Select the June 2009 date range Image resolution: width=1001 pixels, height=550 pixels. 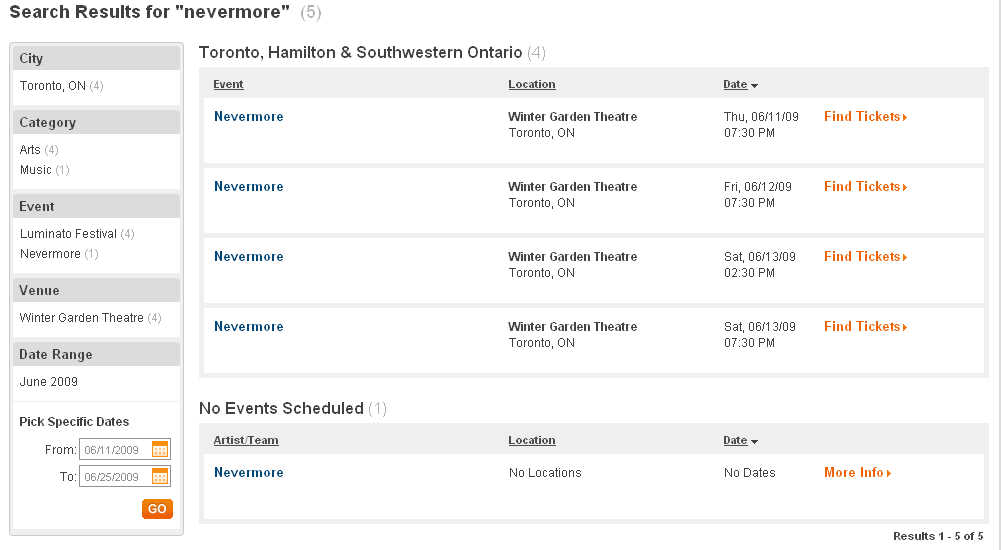coord(49,382)
